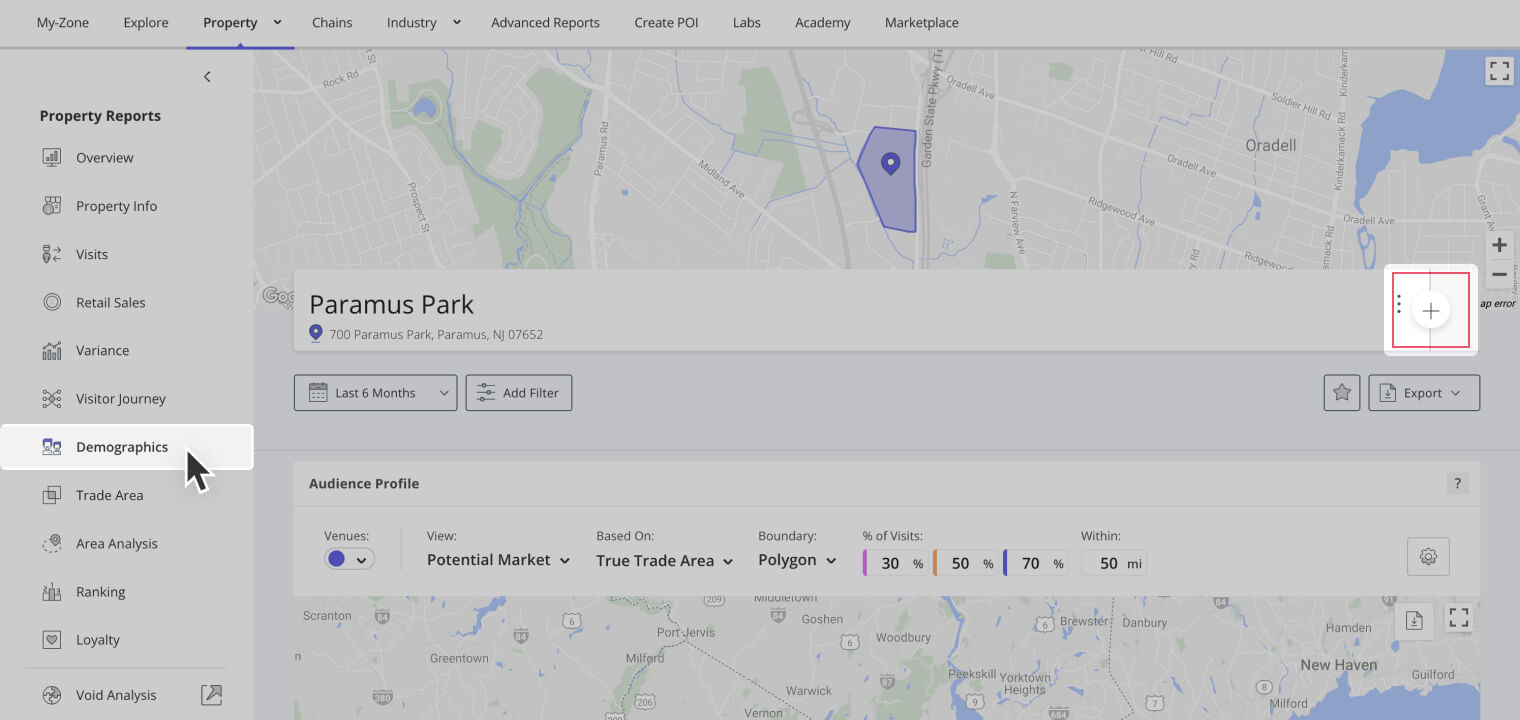The width and height of the screenshot is (1520, 720).
Task: Expand top map to fullscreen
Action: (1499, 70)
